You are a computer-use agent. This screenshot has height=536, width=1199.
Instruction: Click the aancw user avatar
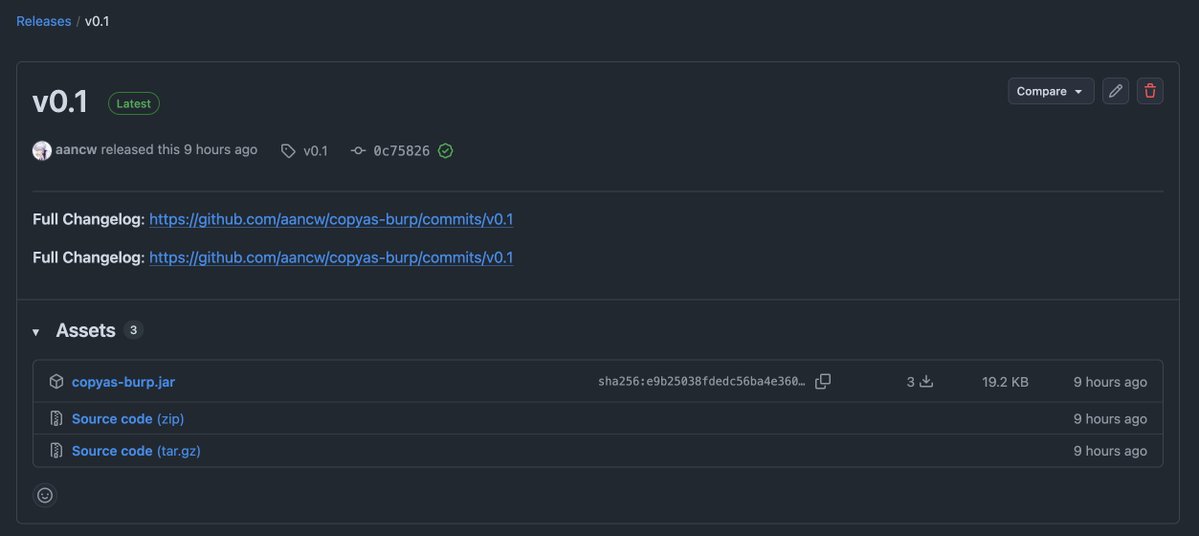click(x=42, y=151)
